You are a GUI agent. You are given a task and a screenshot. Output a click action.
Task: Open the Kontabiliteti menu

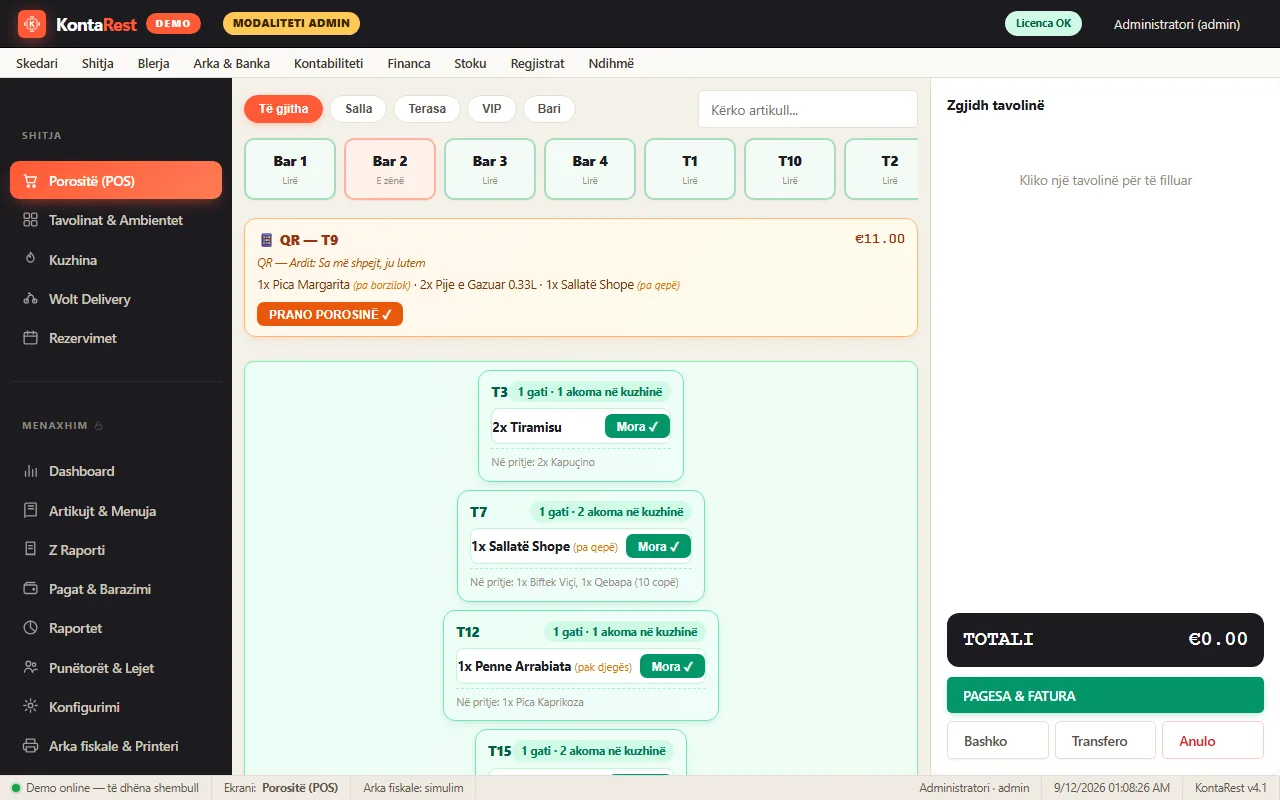coord(328,63)
